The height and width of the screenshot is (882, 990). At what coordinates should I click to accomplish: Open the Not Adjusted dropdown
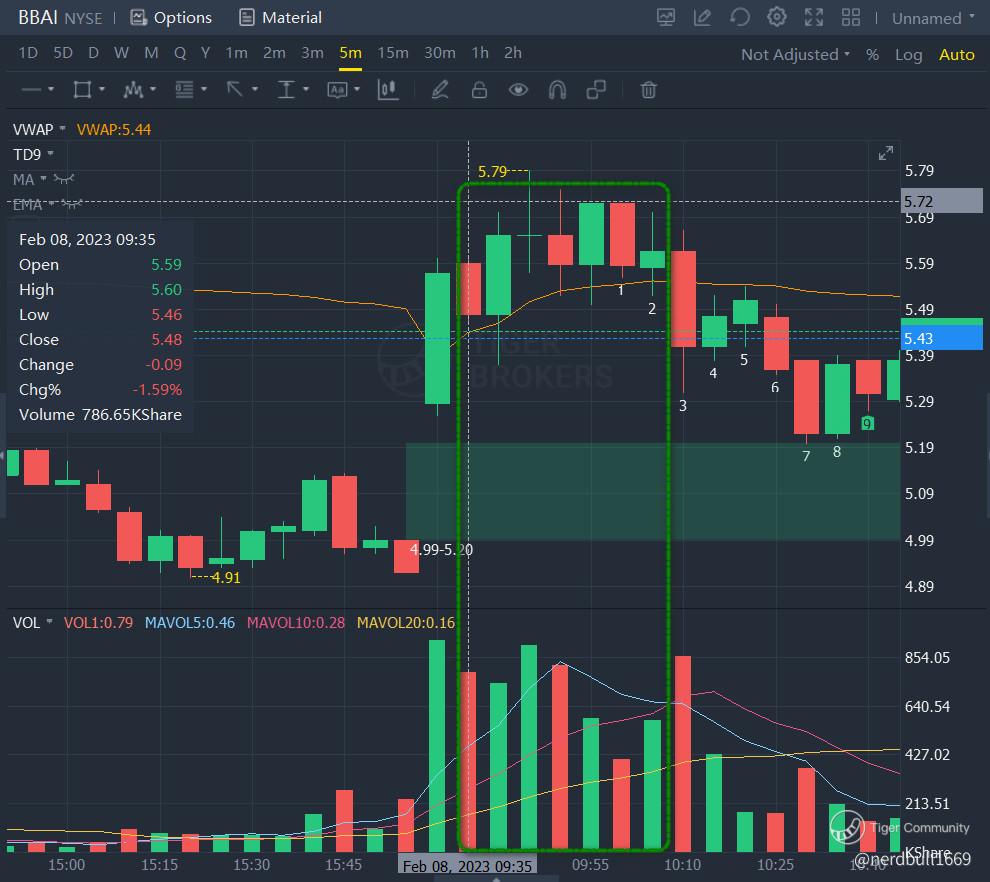coord(795,54)
